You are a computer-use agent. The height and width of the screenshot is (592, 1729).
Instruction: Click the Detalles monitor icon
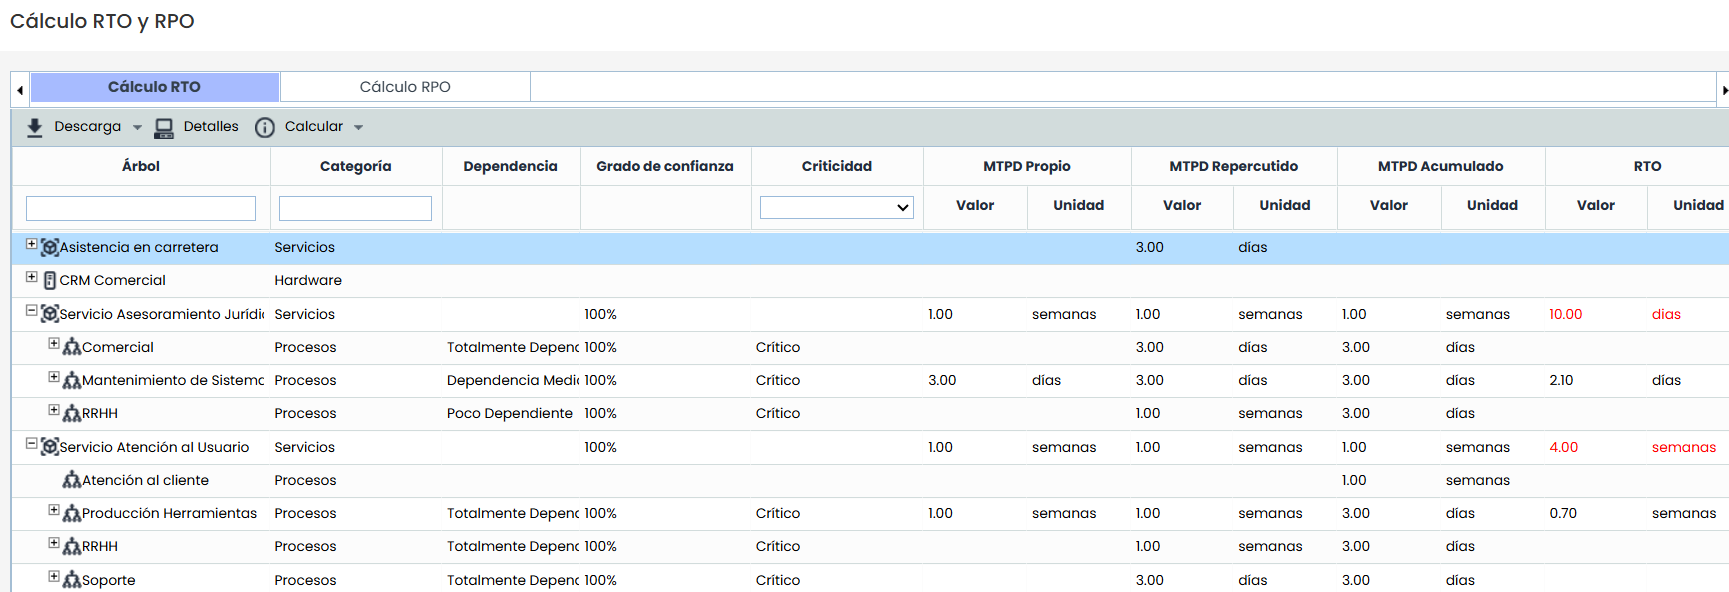click(x=164, y=127)
